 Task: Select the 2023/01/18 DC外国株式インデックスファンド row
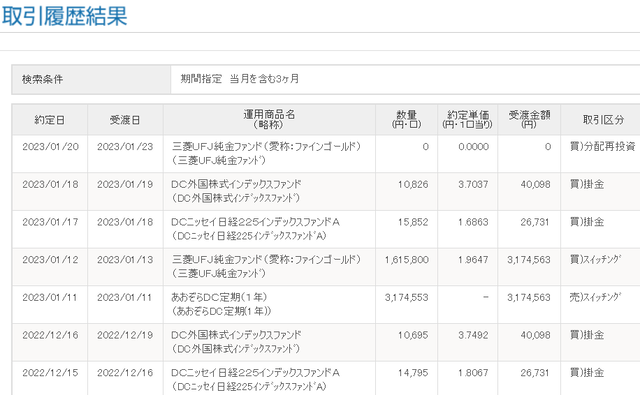(x=326, y=191)
